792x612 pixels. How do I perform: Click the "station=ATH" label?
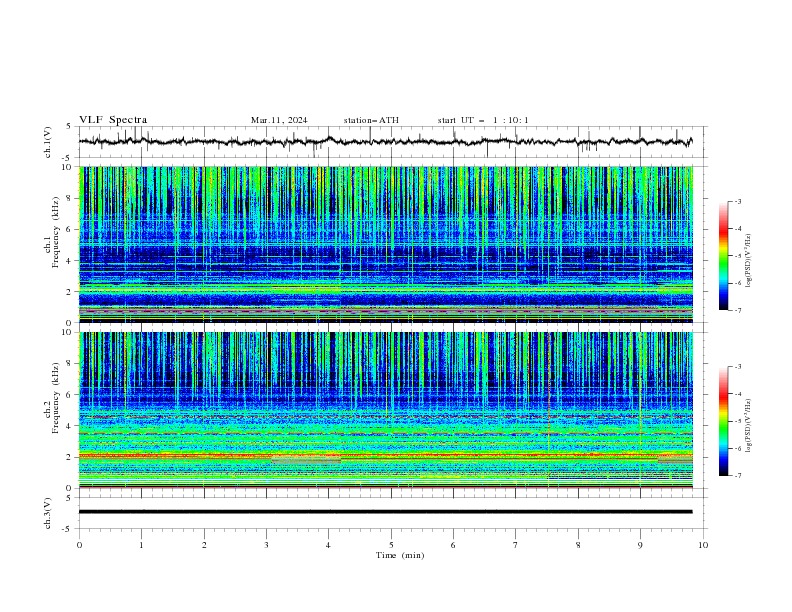pos(371,120)
